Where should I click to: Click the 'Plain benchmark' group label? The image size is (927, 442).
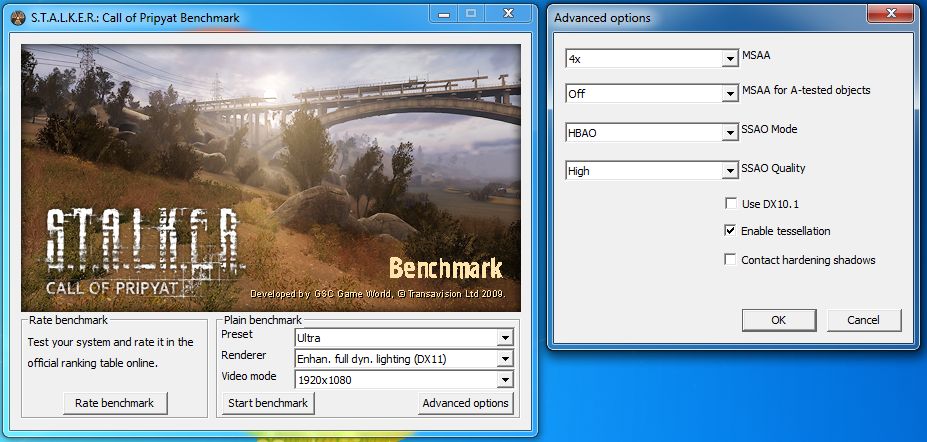click(x=262, y=320)
